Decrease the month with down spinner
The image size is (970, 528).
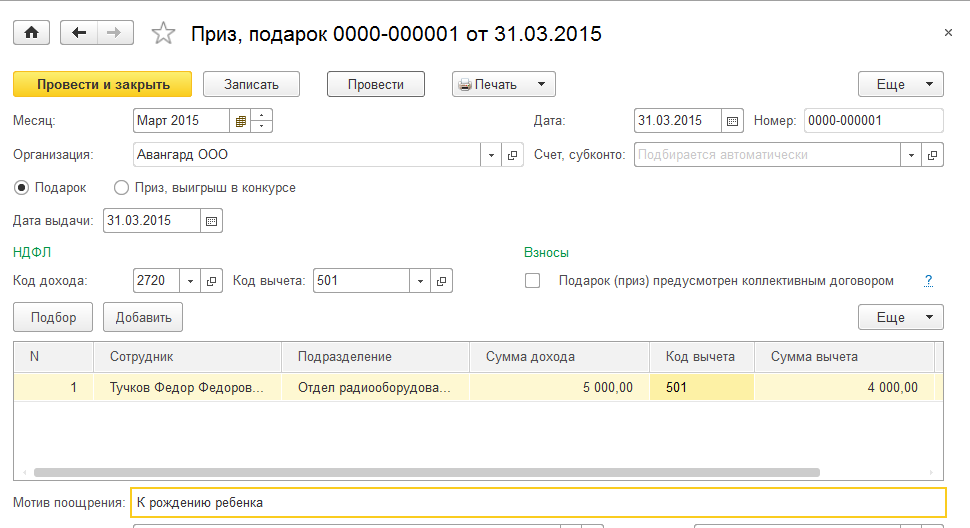262,127
